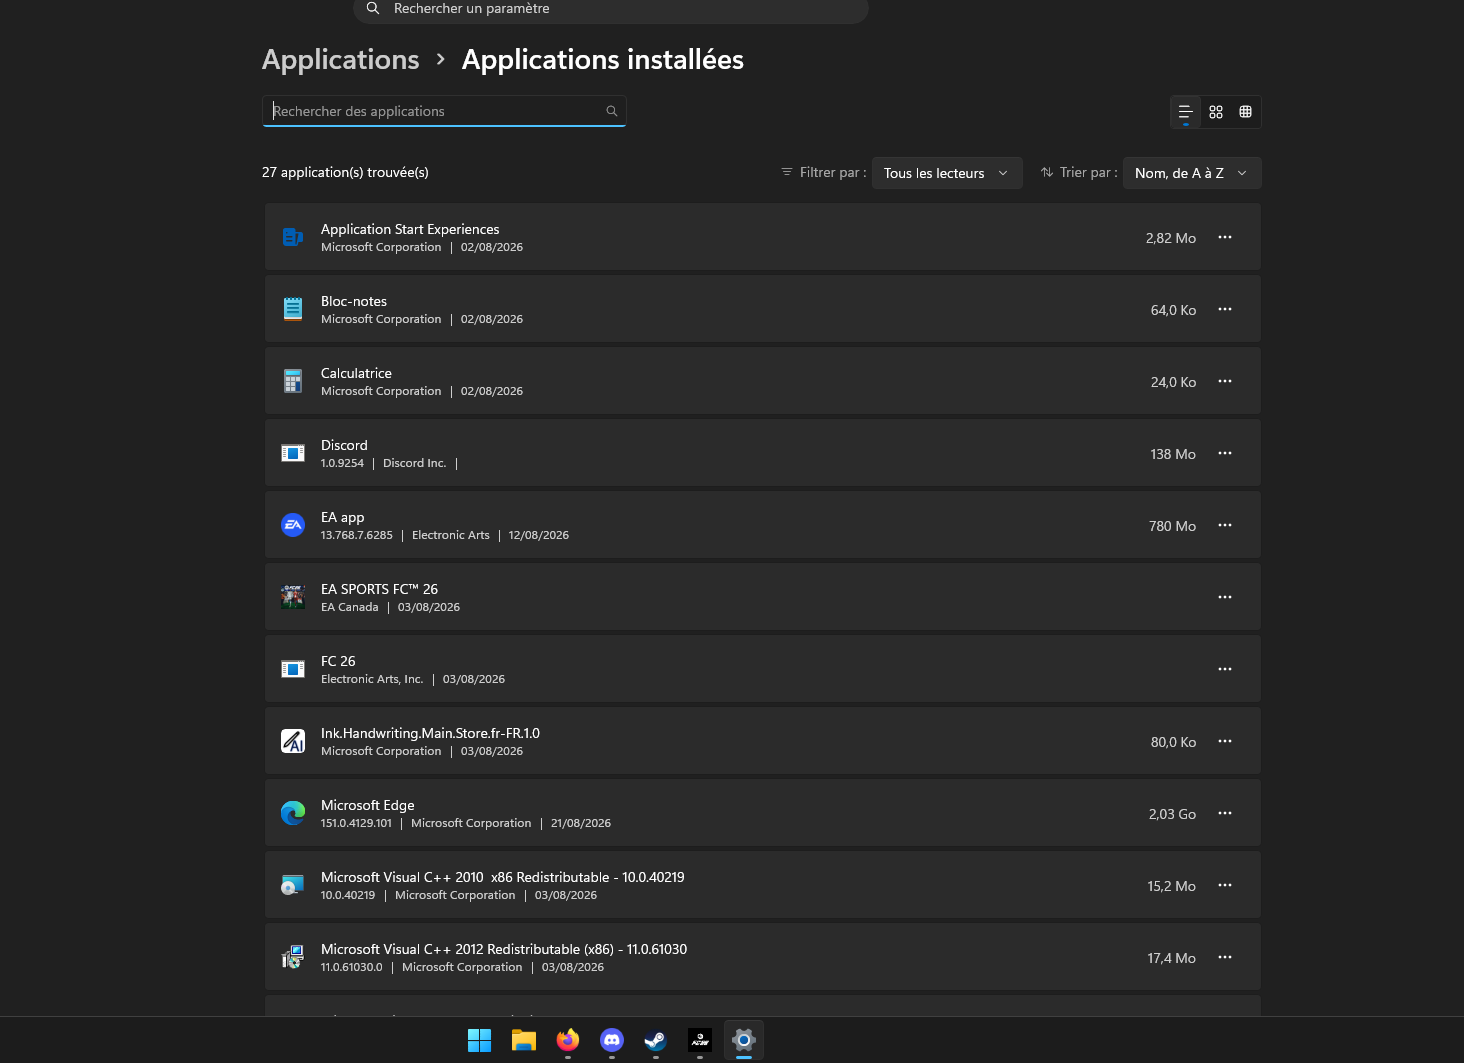This screenshot has height=1063, width=1464.
Task: Click the Application Start Experiences app icon
Action: (293, 237)
